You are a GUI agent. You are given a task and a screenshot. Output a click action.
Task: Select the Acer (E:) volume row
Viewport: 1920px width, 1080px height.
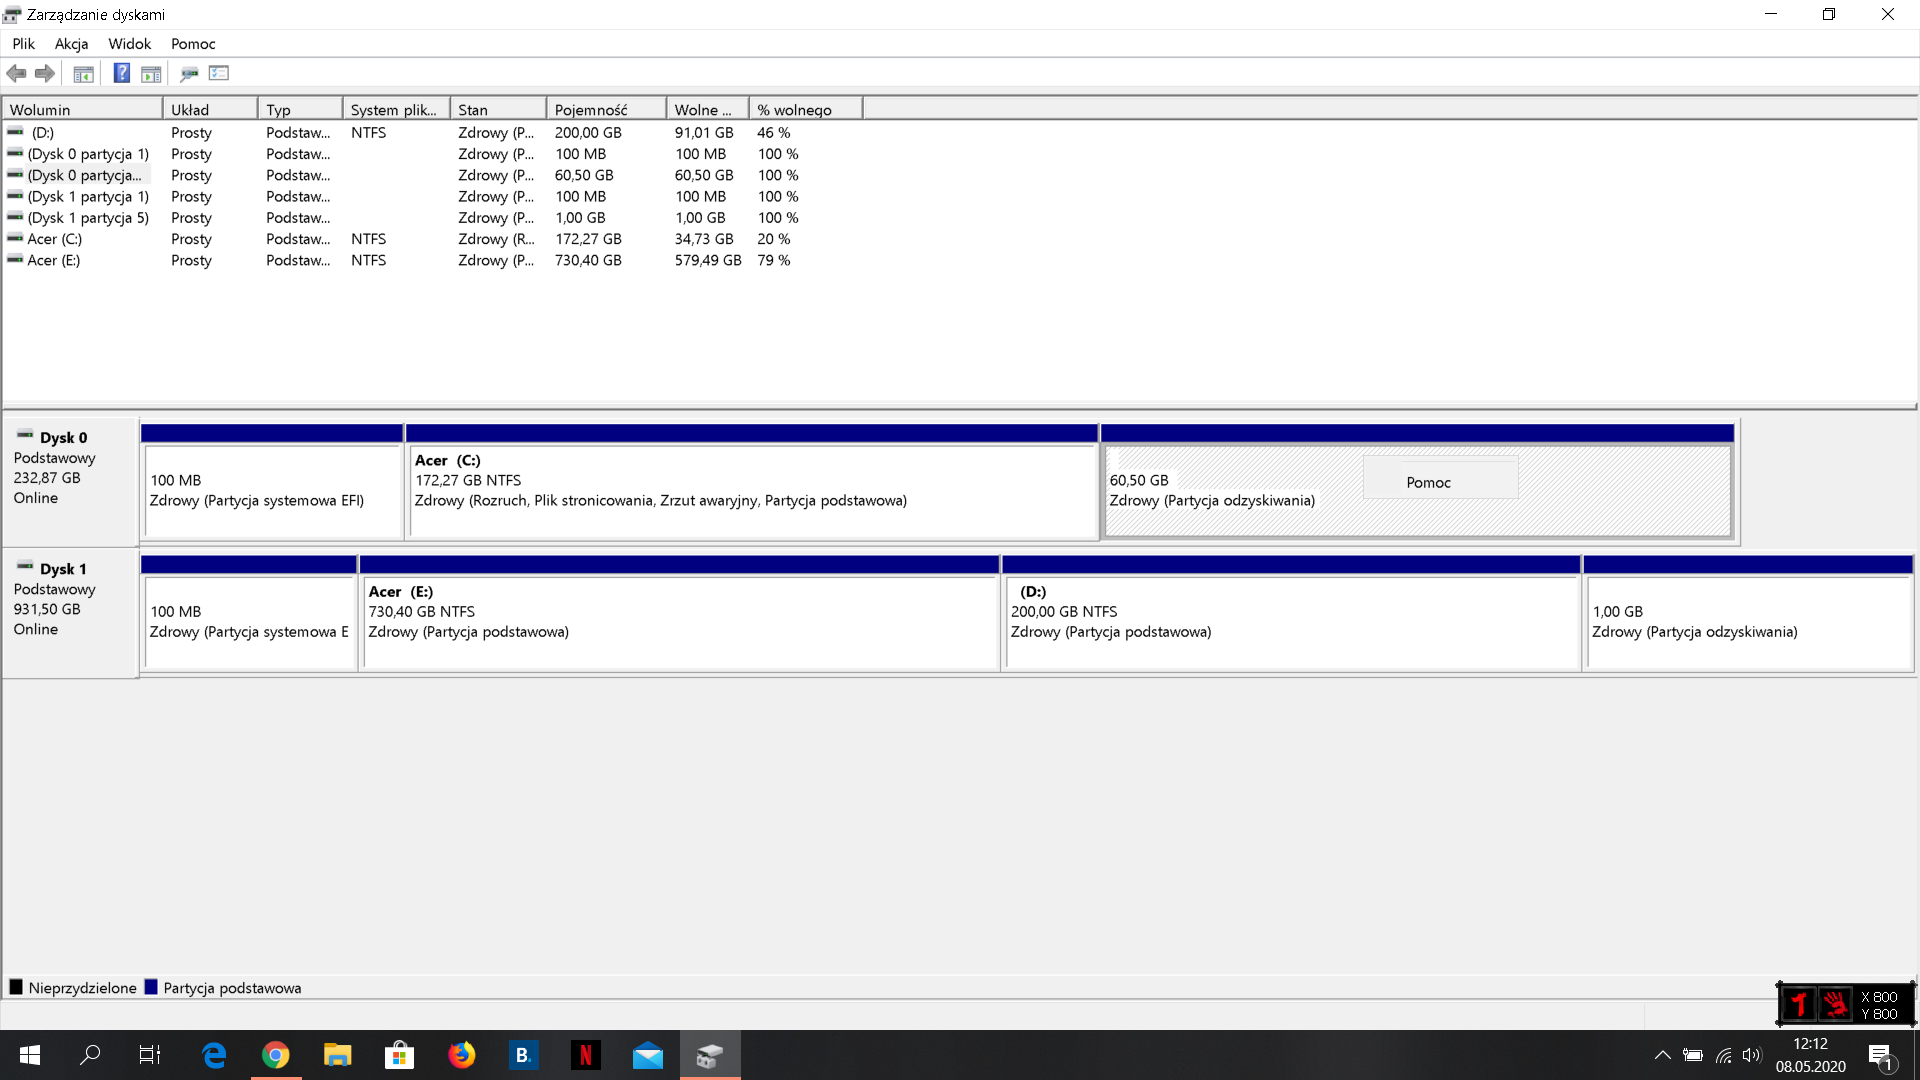pyautogui.click(x=54, y=260)
